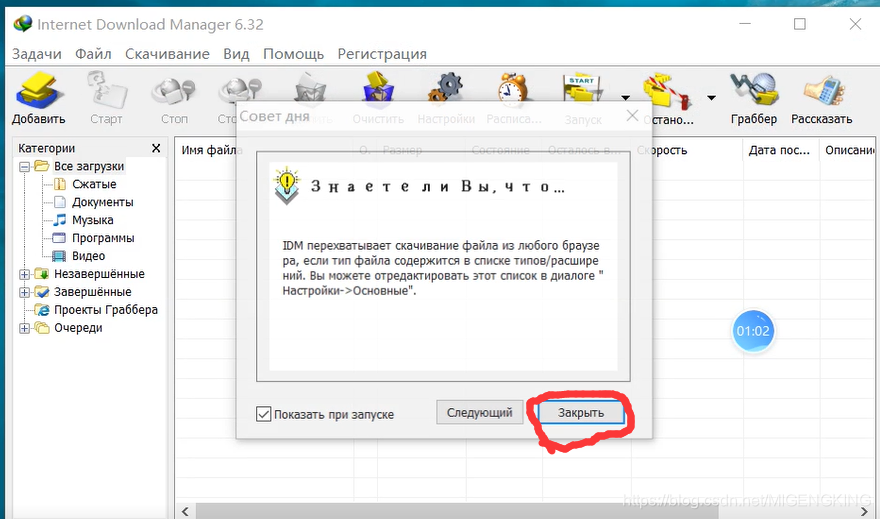
Task: Click the Рассказать toolbar icon
Action: [x=823, y=91]
